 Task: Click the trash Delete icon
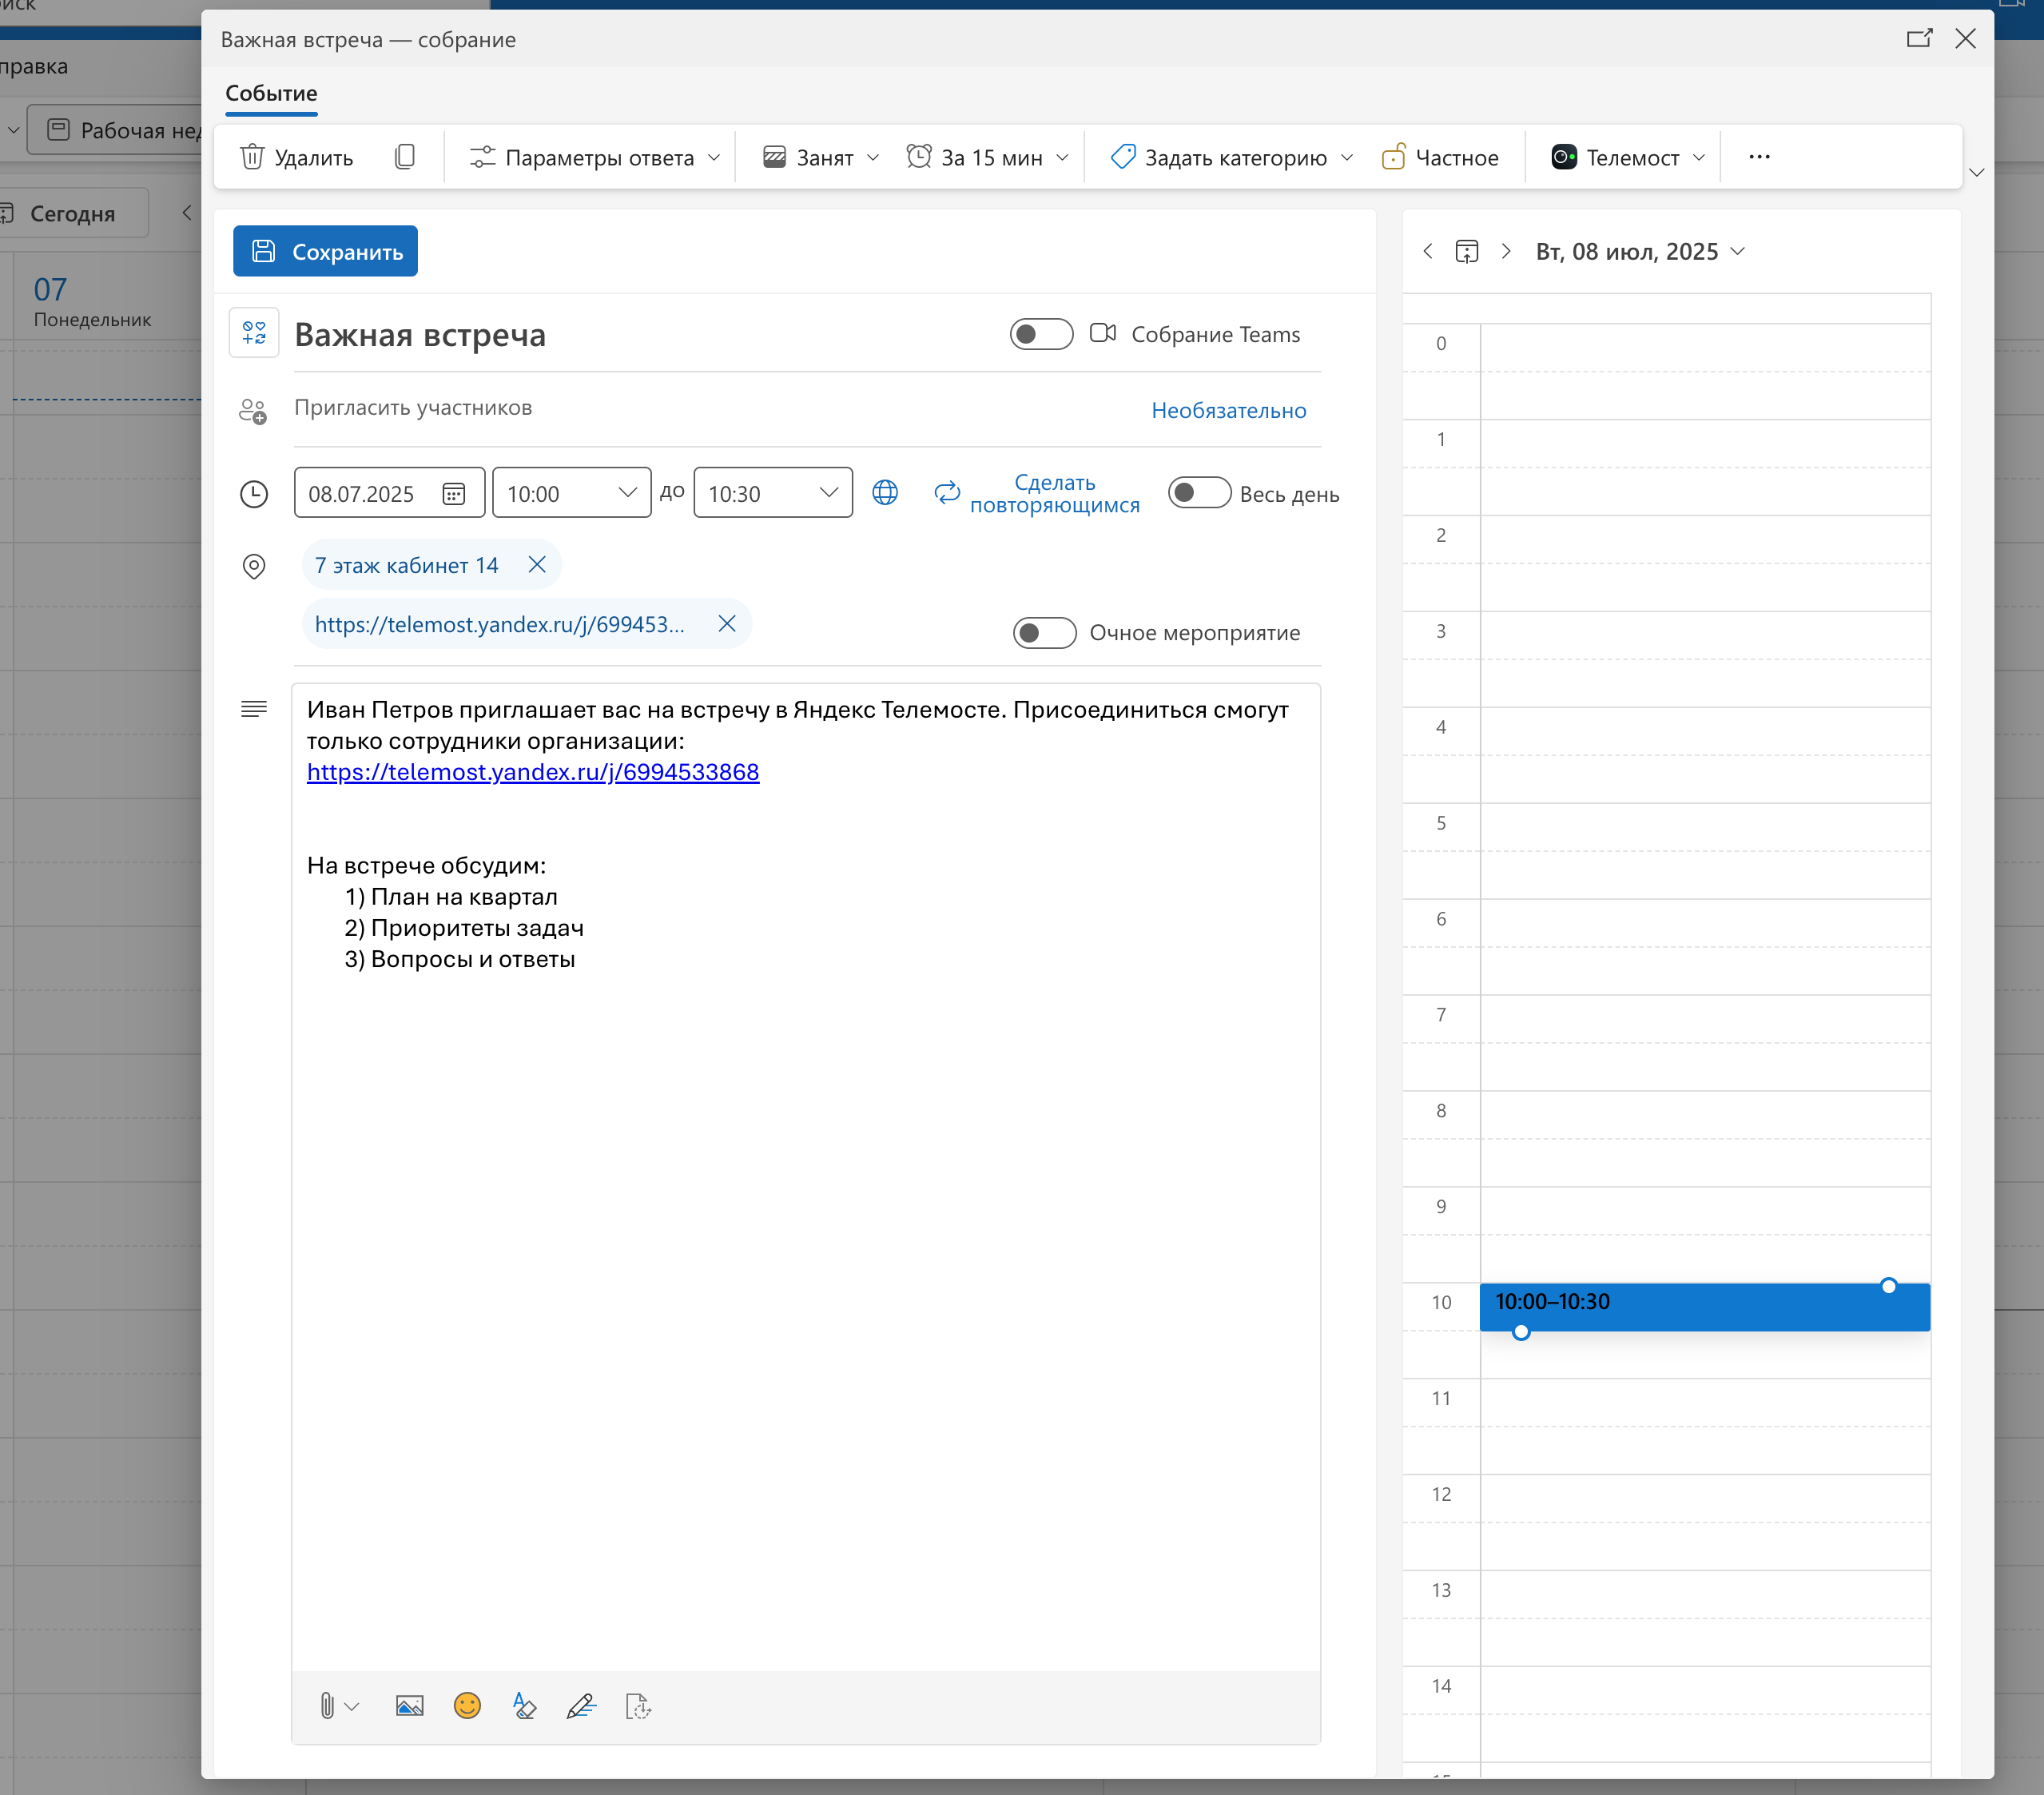(253, 157)
